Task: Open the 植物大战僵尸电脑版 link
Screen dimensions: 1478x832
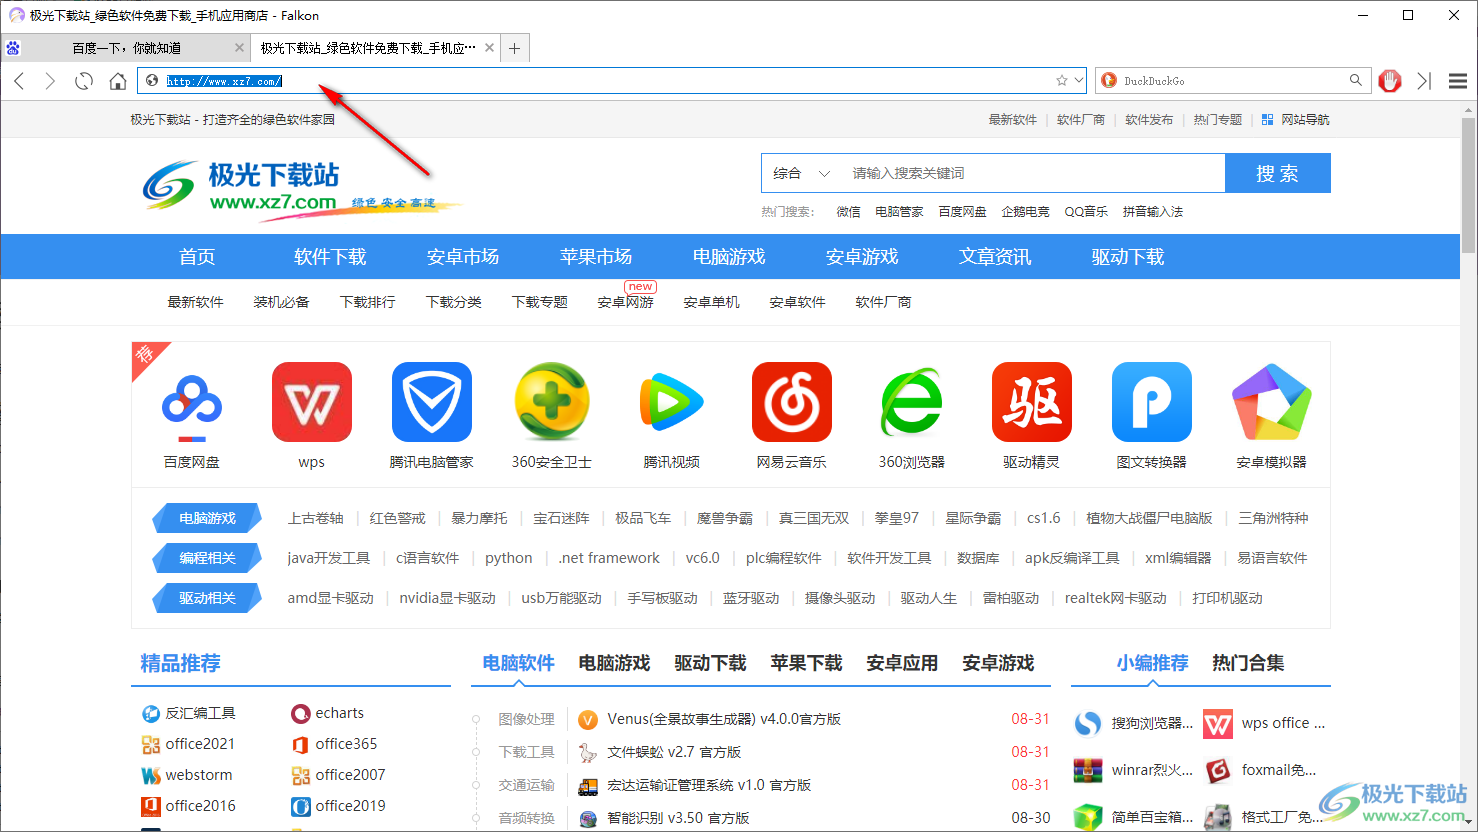Action: 1149,518
